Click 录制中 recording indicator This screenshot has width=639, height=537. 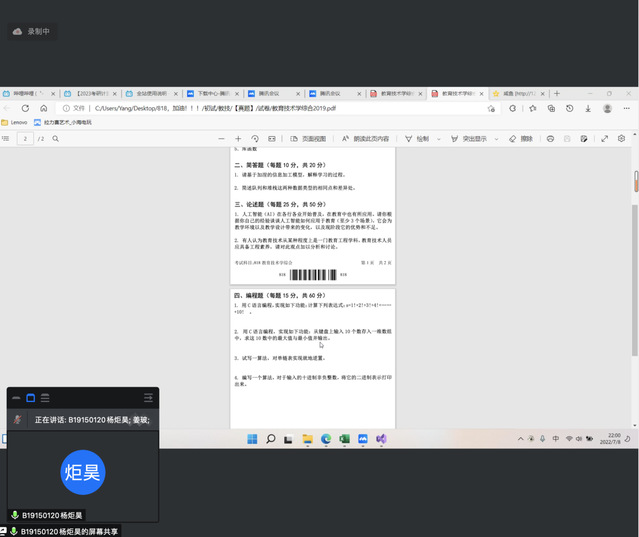pos(31,32)
